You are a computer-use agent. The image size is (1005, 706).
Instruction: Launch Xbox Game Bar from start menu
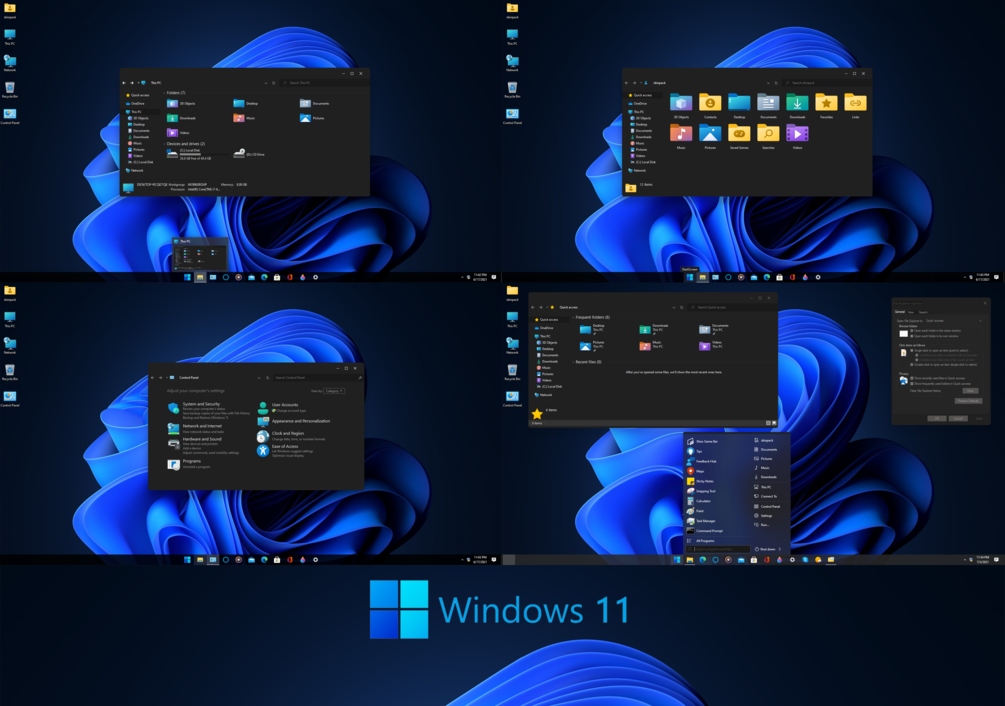[702, 441]
